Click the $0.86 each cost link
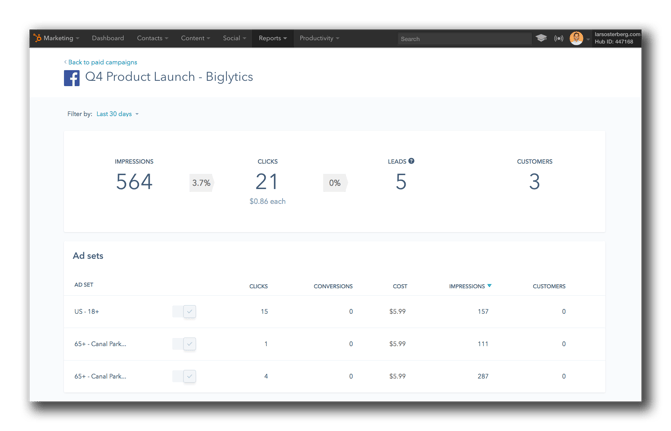The width and height of the screenshot is (671, 431). click(267, 201)
